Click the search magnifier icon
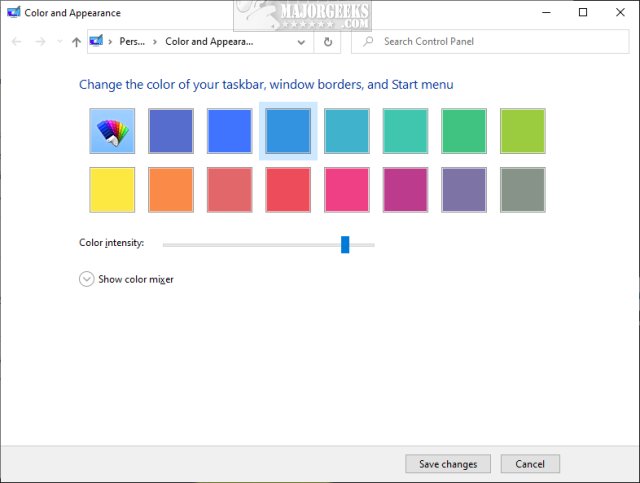 [368, 41]
